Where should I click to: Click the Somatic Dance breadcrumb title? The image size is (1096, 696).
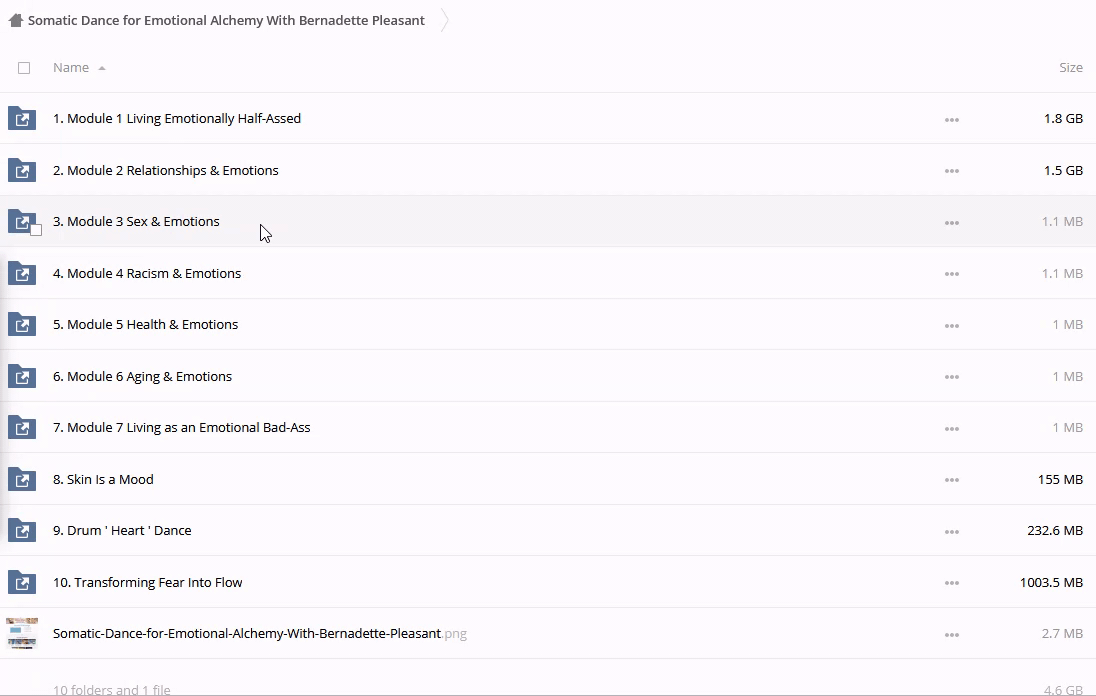[226, 20]
